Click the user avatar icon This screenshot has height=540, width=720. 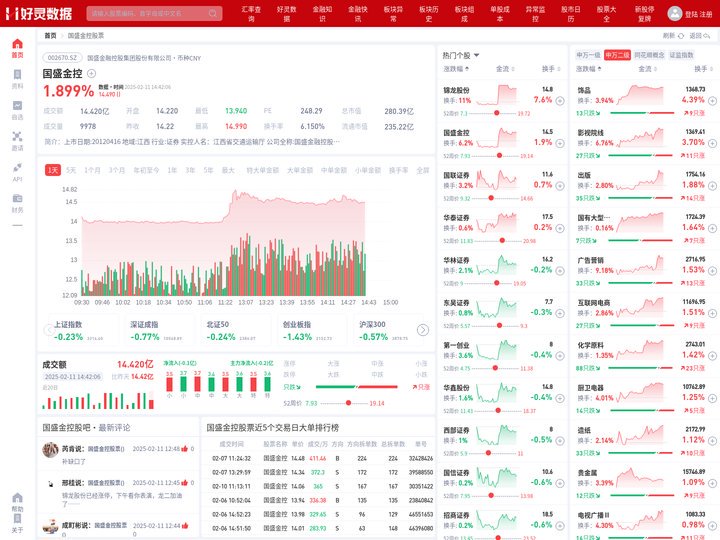click(675, 13)
